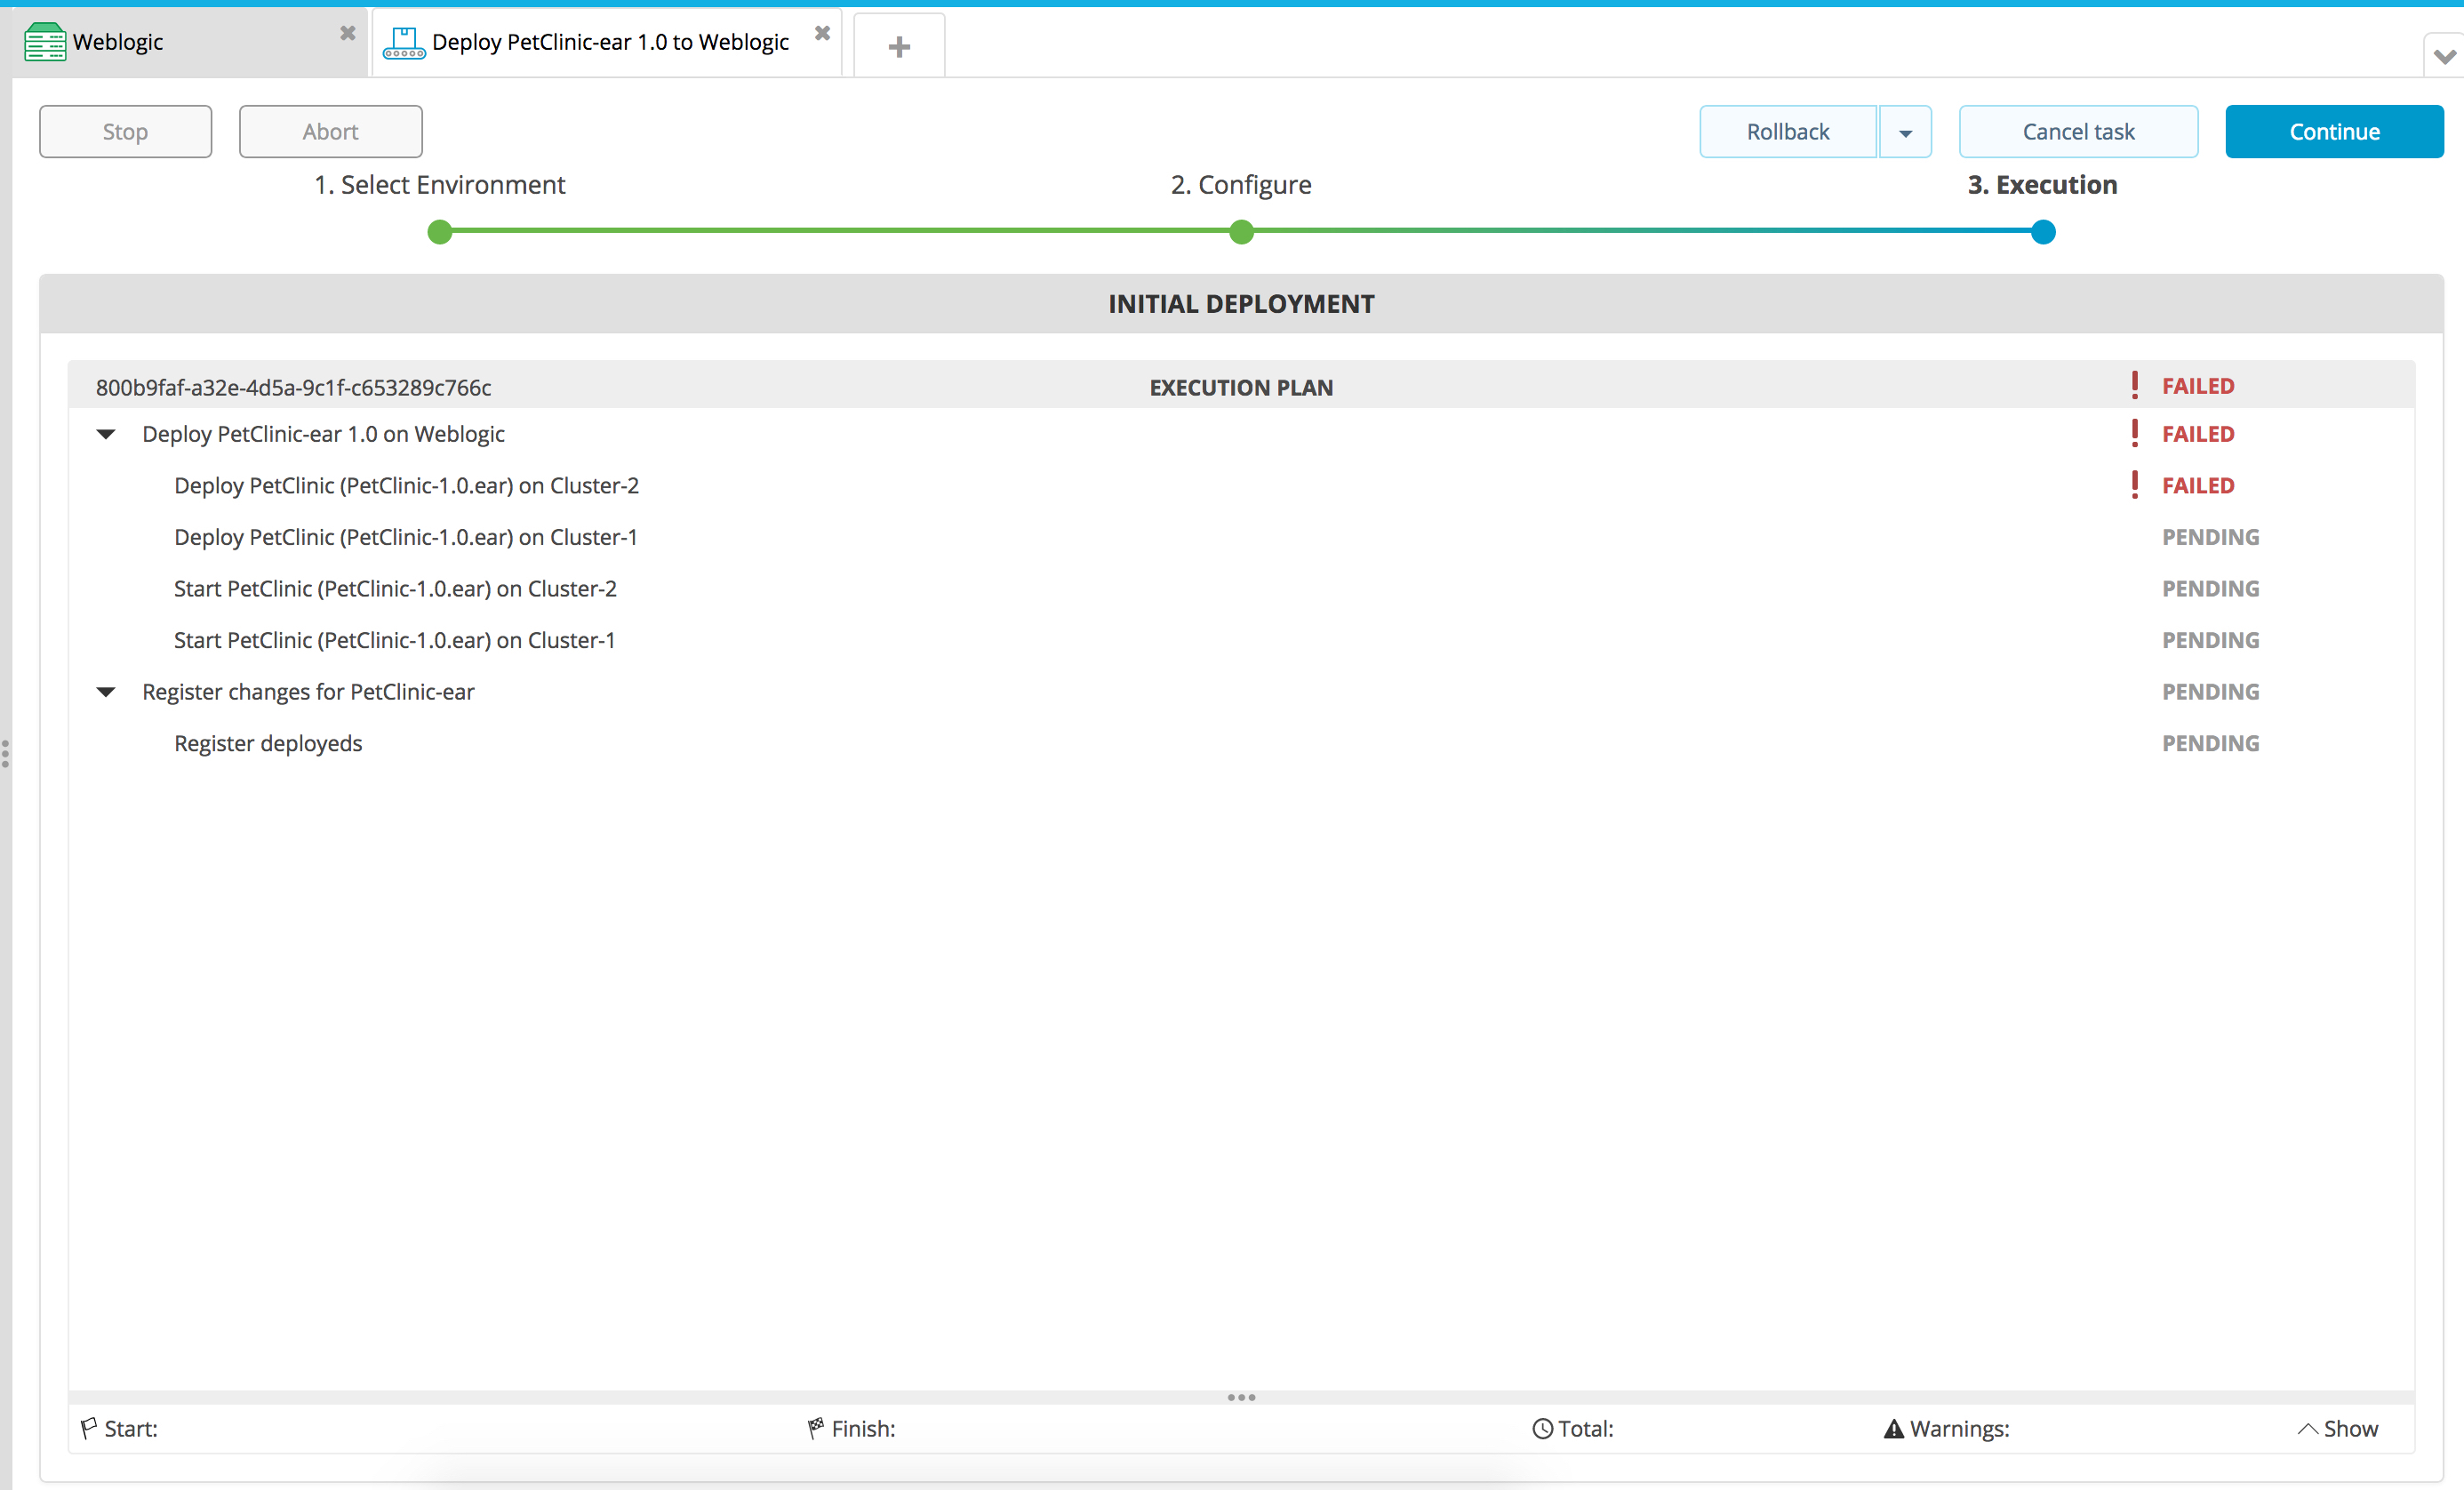Click the 3. Execution step indicator
The height and width of the screenshot is (1490, 2464).
point(2042,231)
